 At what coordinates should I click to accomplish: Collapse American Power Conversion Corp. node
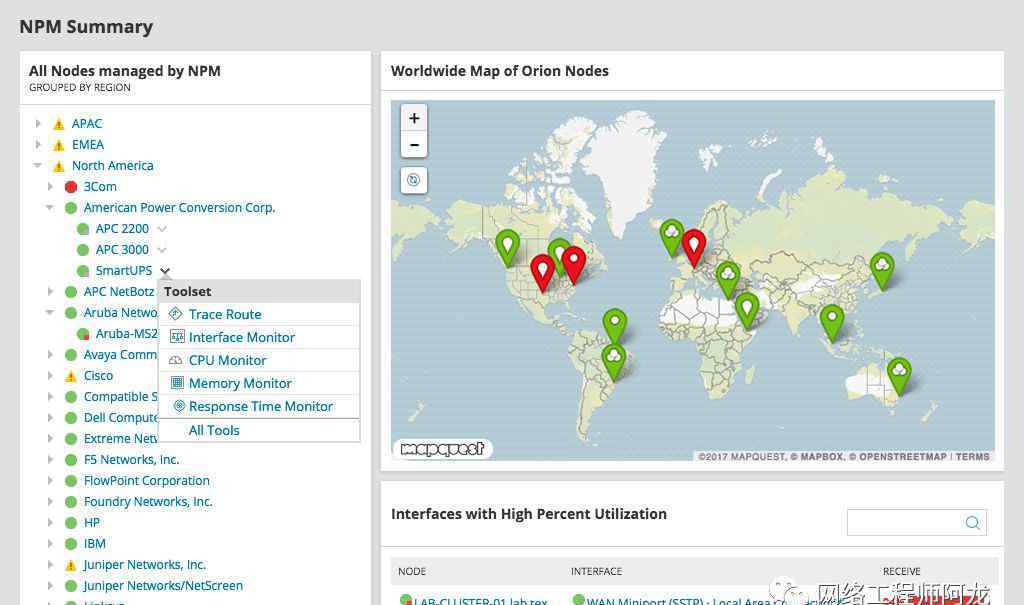point(50,208)
